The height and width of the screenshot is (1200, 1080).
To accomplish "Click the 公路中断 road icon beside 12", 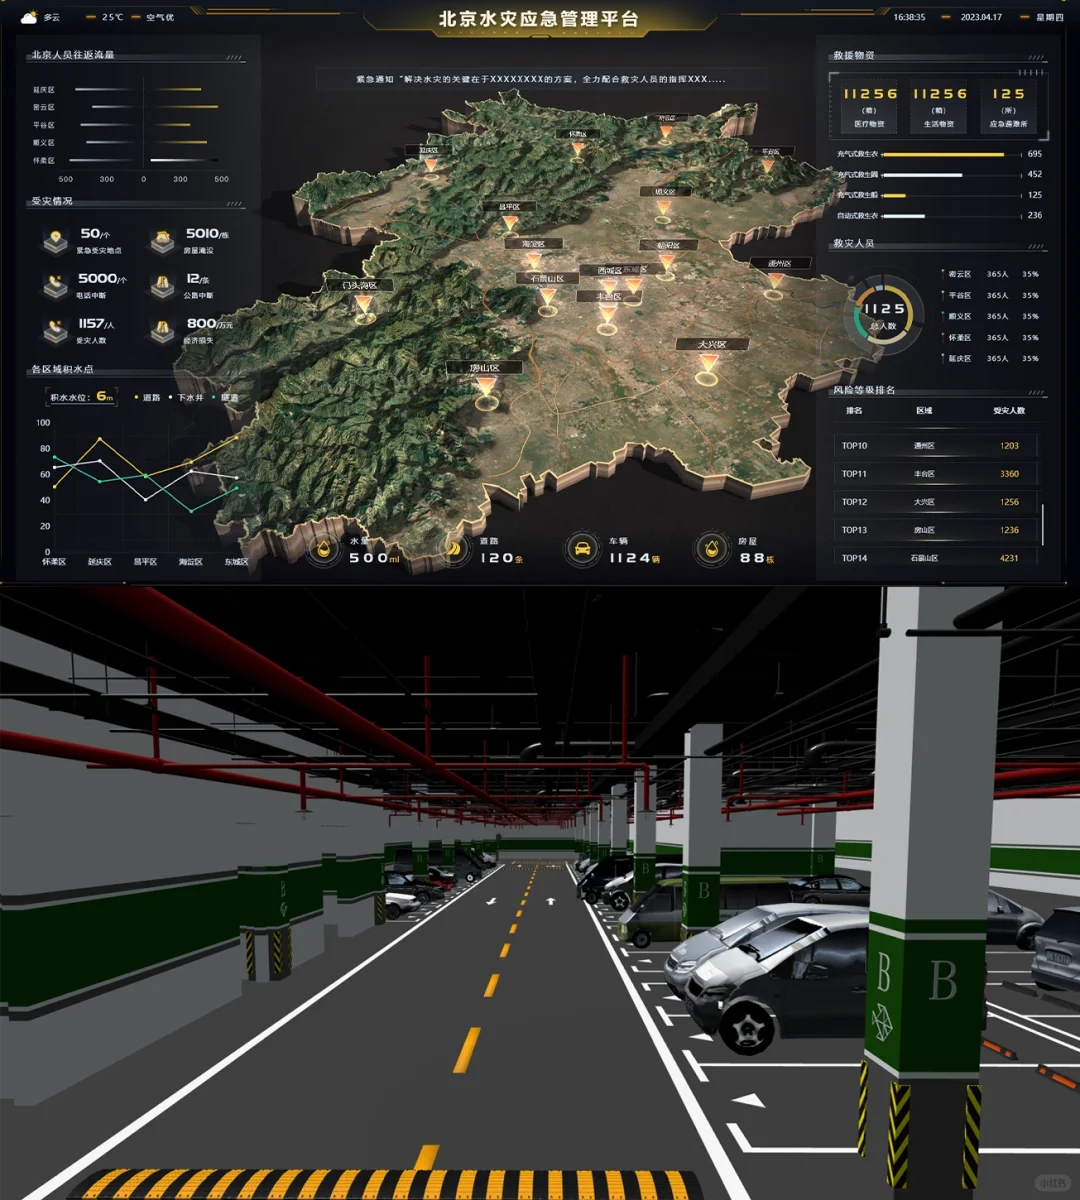I will point(162,286).
